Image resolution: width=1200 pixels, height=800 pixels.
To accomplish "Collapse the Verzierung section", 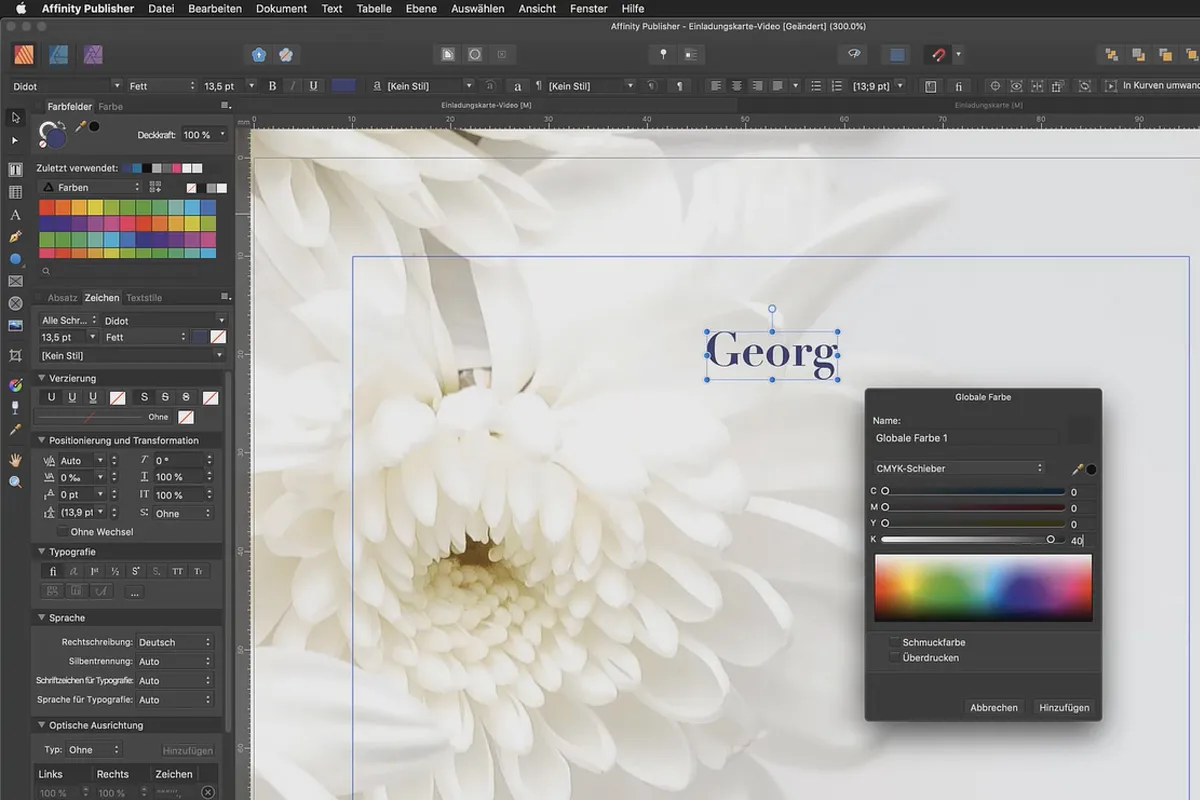I will tap(42, 378).
